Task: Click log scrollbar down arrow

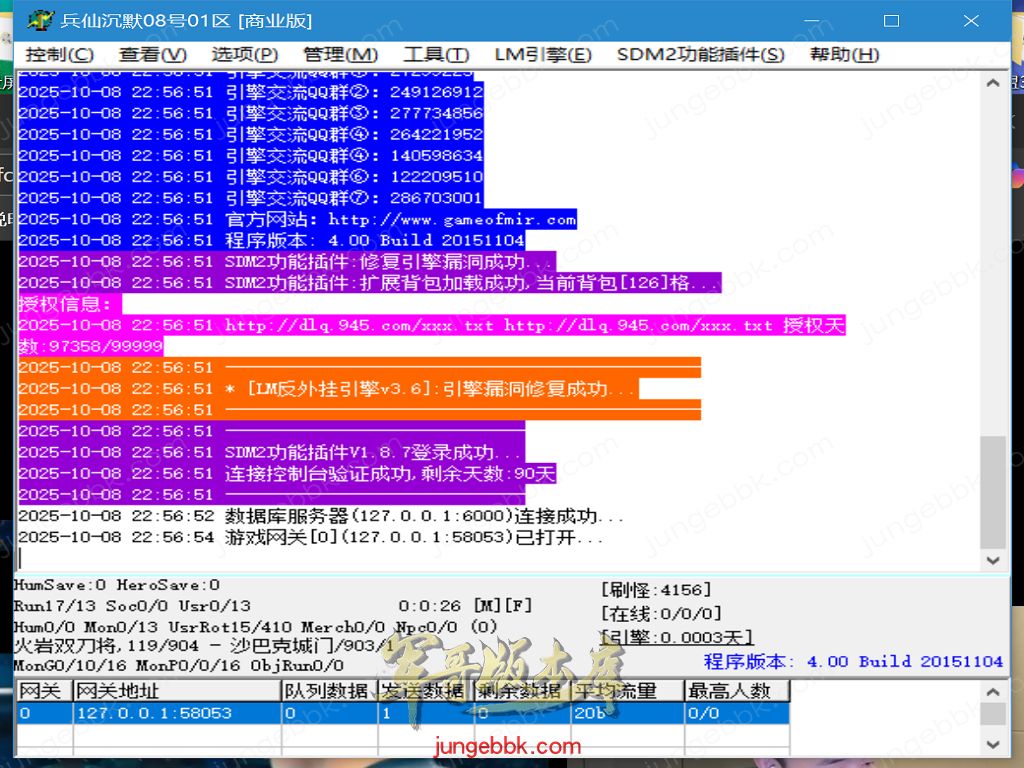Action: (x=993, y=560)
